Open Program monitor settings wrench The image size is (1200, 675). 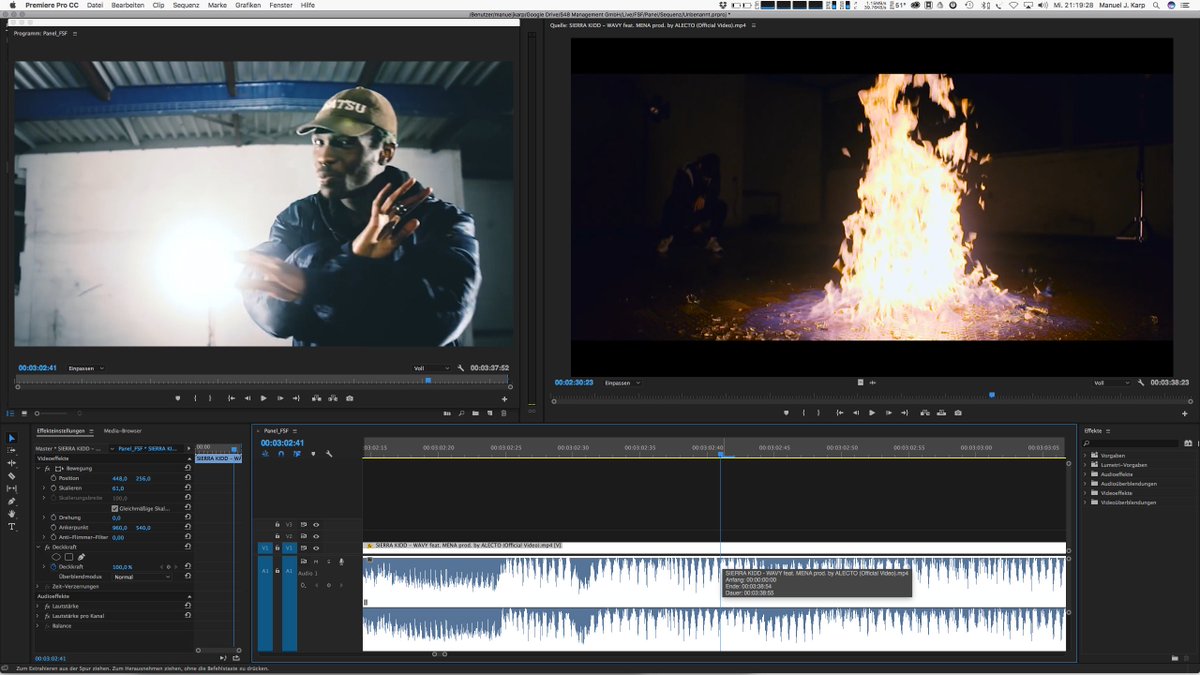[x=461, y=368]
